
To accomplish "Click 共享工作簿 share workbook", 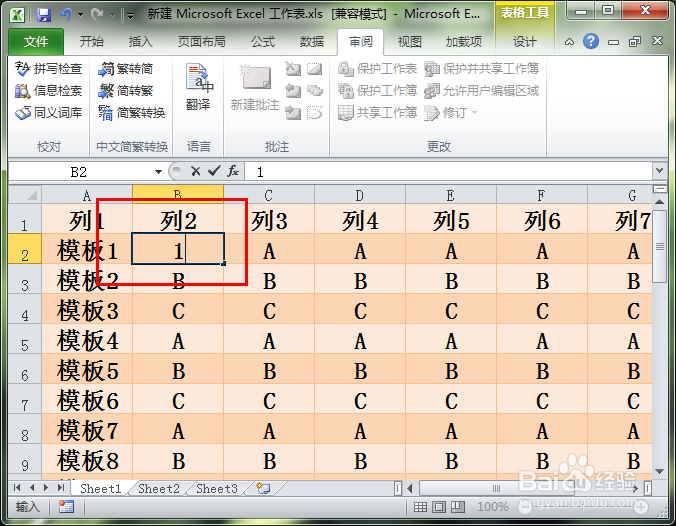I will (x=378, y=113).
